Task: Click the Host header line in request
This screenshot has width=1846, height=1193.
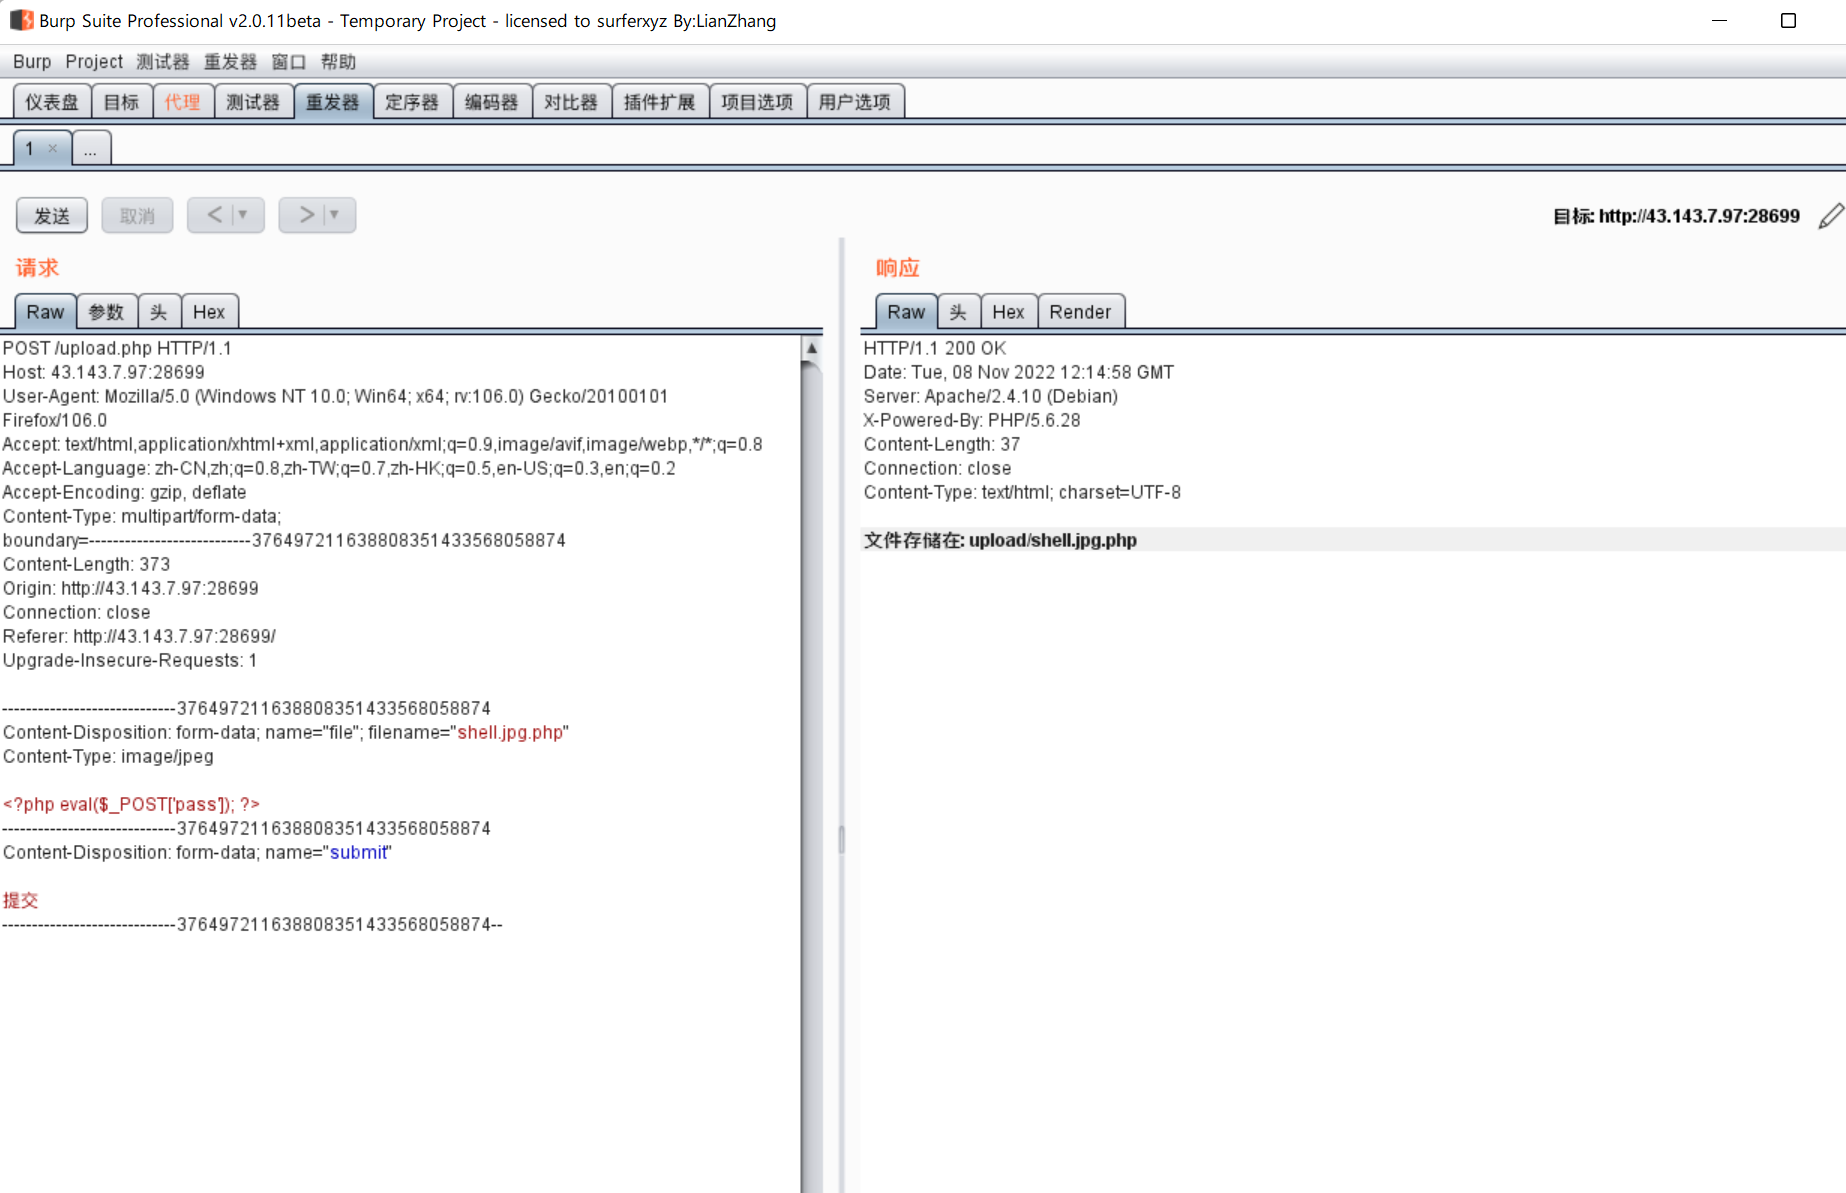Action: pos(104,373)
